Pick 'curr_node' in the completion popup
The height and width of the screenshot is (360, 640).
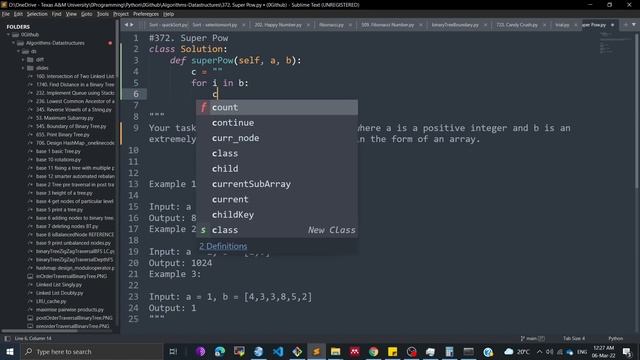point(277,138)
